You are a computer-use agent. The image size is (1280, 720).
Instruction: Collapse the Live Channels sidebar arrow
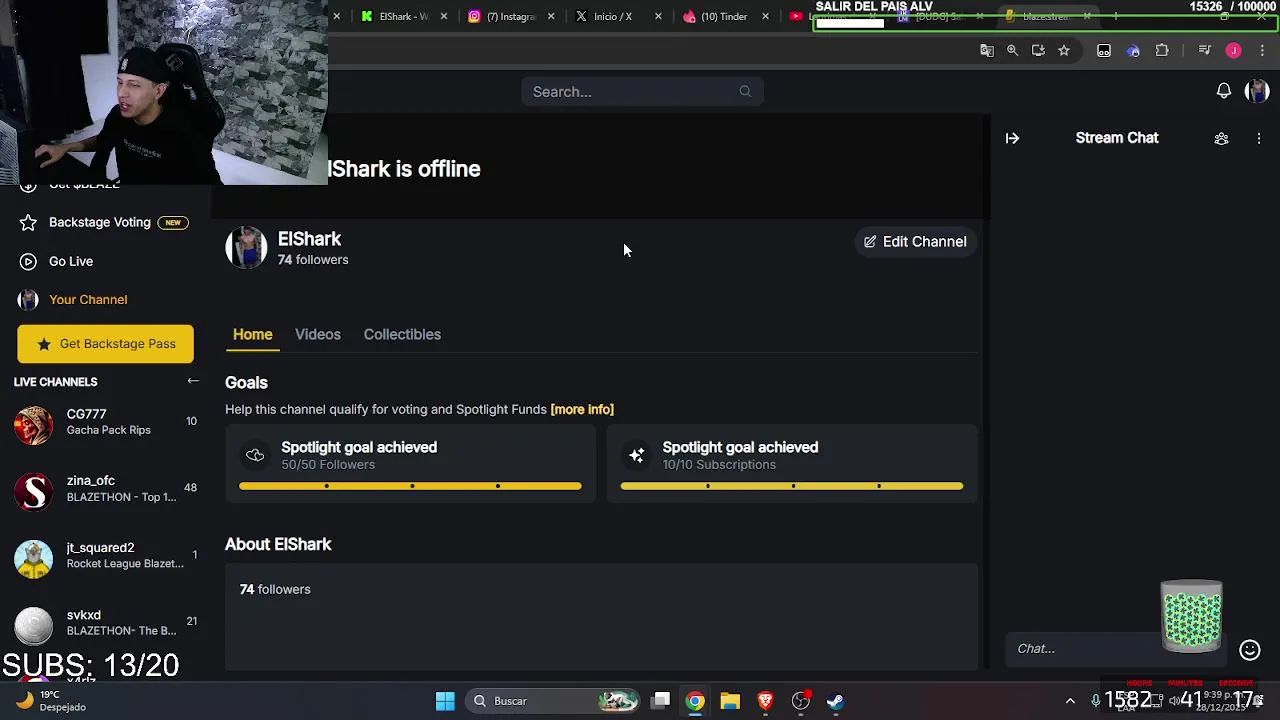(x=193, y=381)
